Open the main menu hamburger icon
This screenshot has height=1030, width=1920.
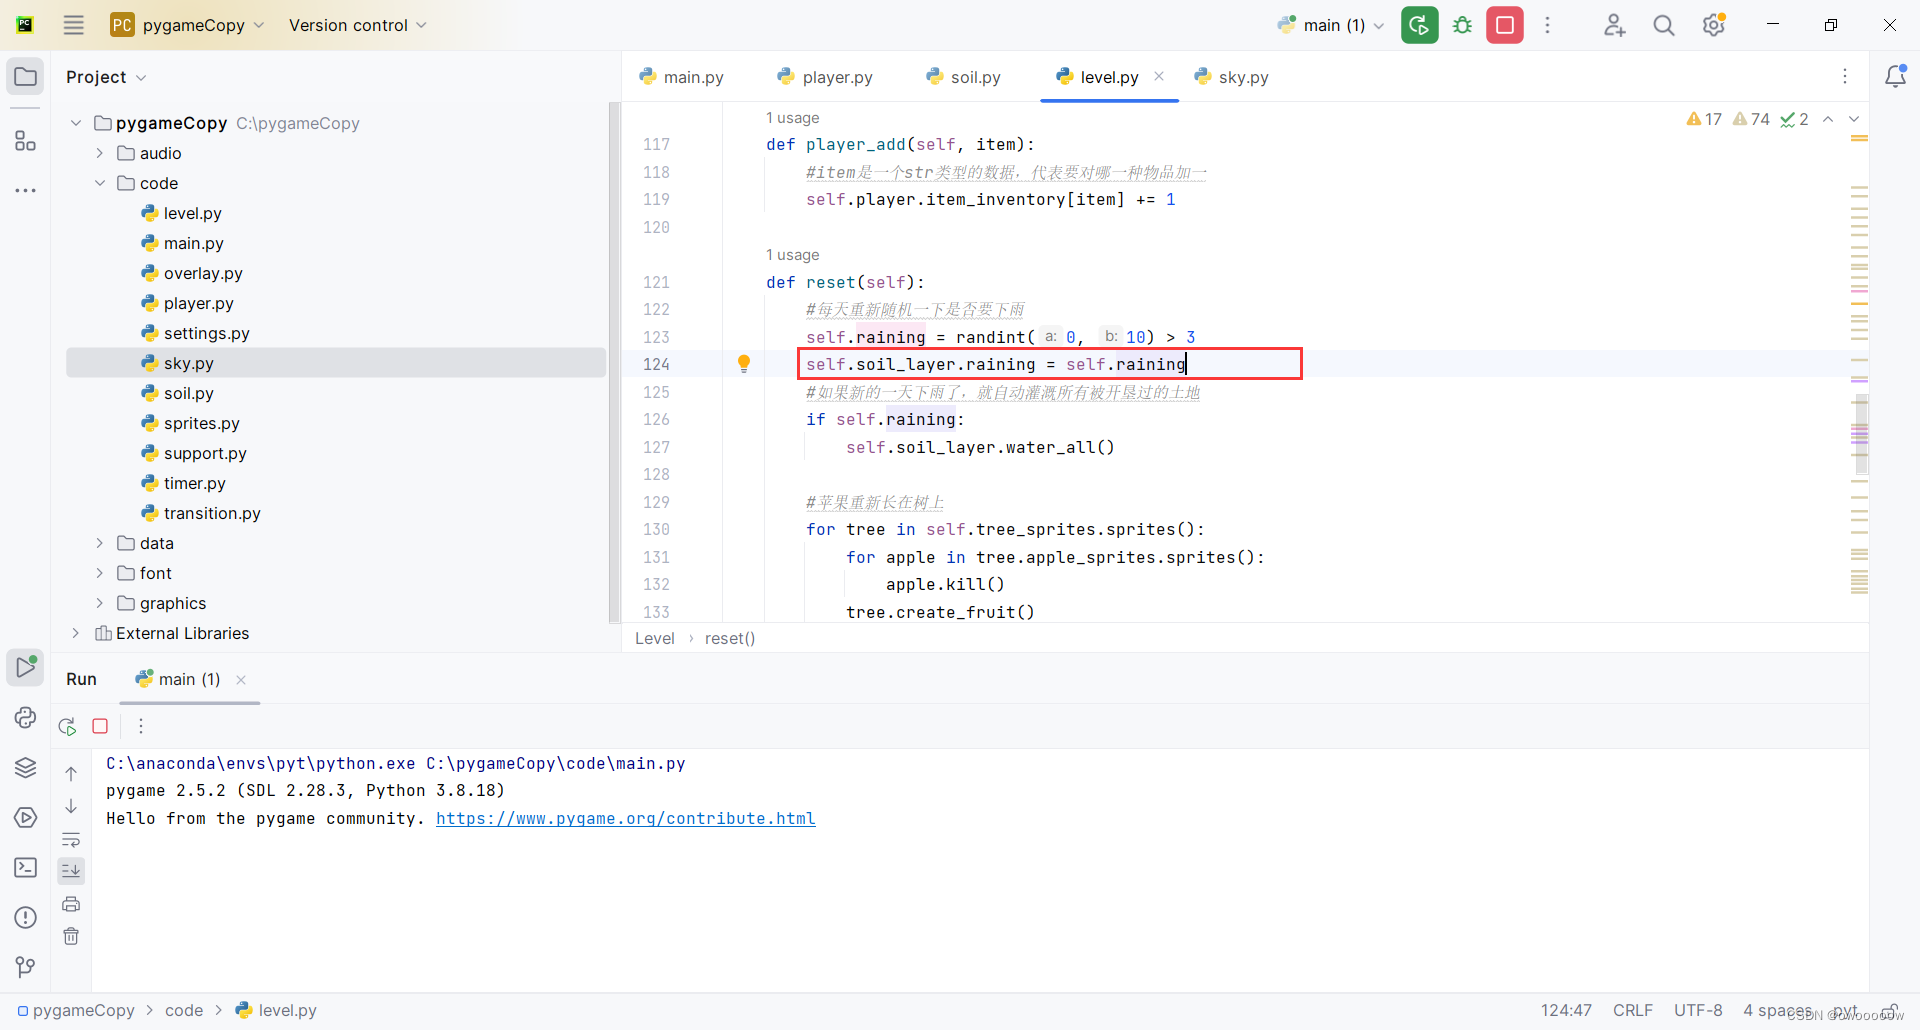[74, 25]
